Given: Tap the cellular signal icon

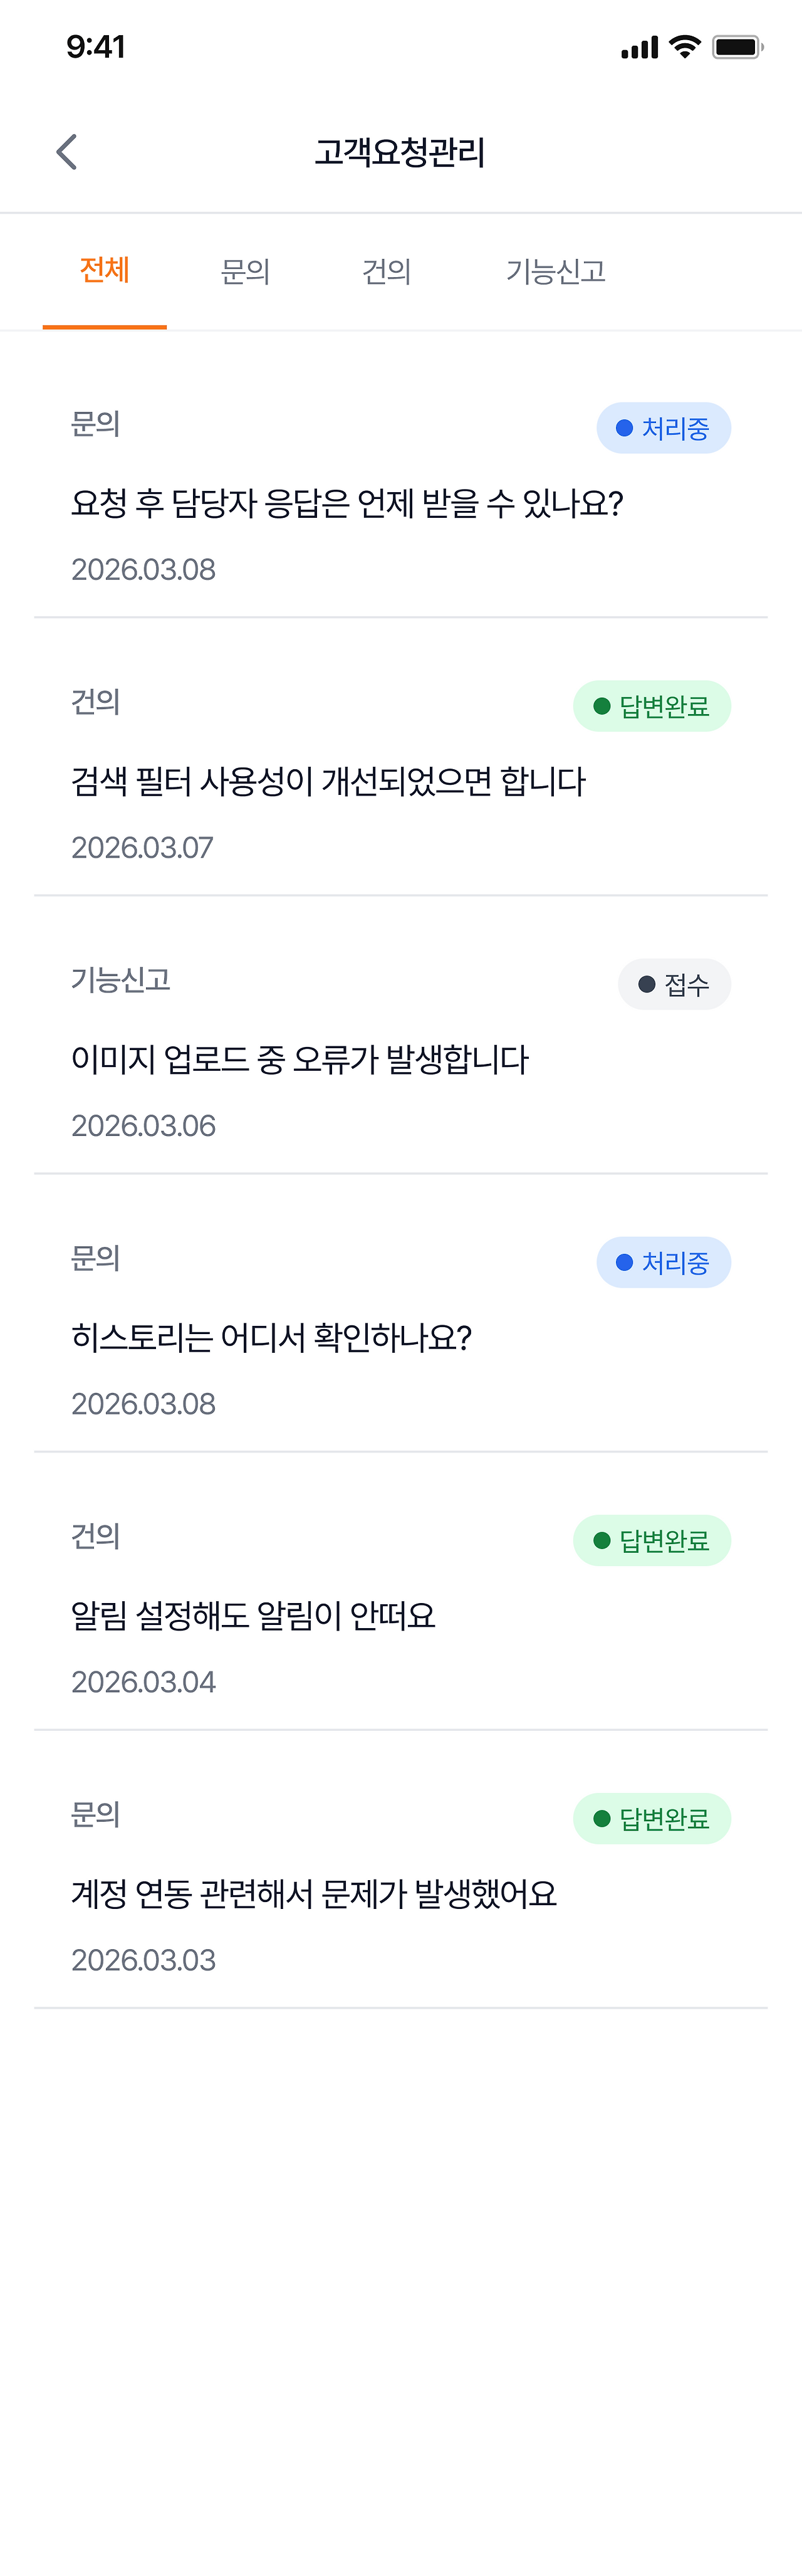Looking at the screenshot, I should point(639,47).
